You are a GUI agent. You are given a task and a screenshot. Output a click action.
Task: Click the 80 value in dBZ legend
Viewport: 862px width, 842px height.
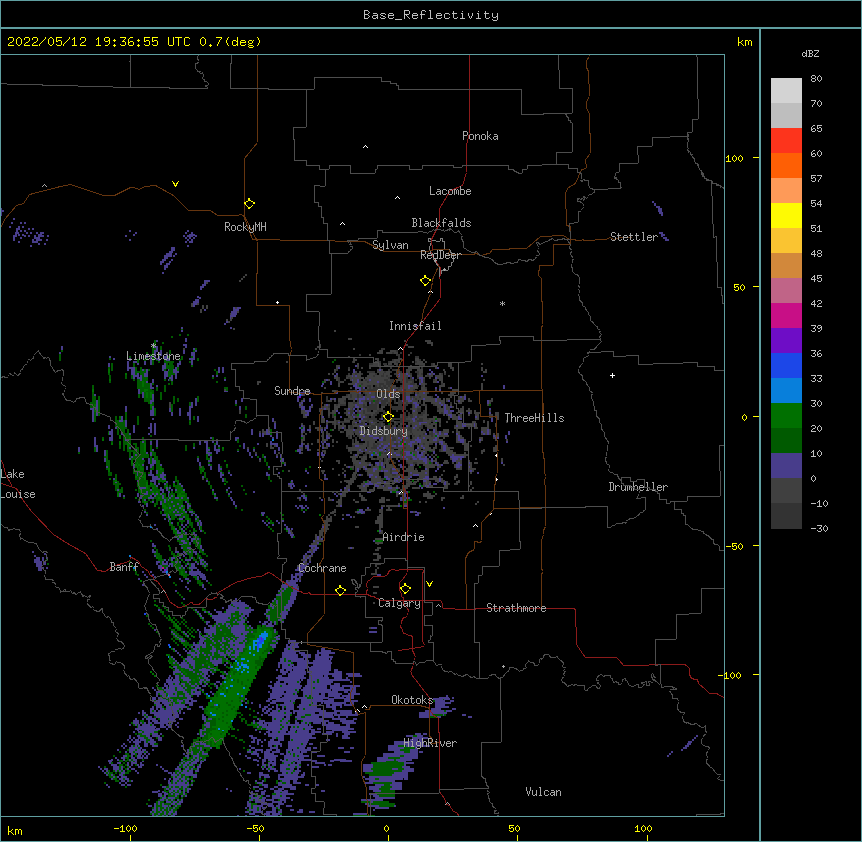[816, 79]
